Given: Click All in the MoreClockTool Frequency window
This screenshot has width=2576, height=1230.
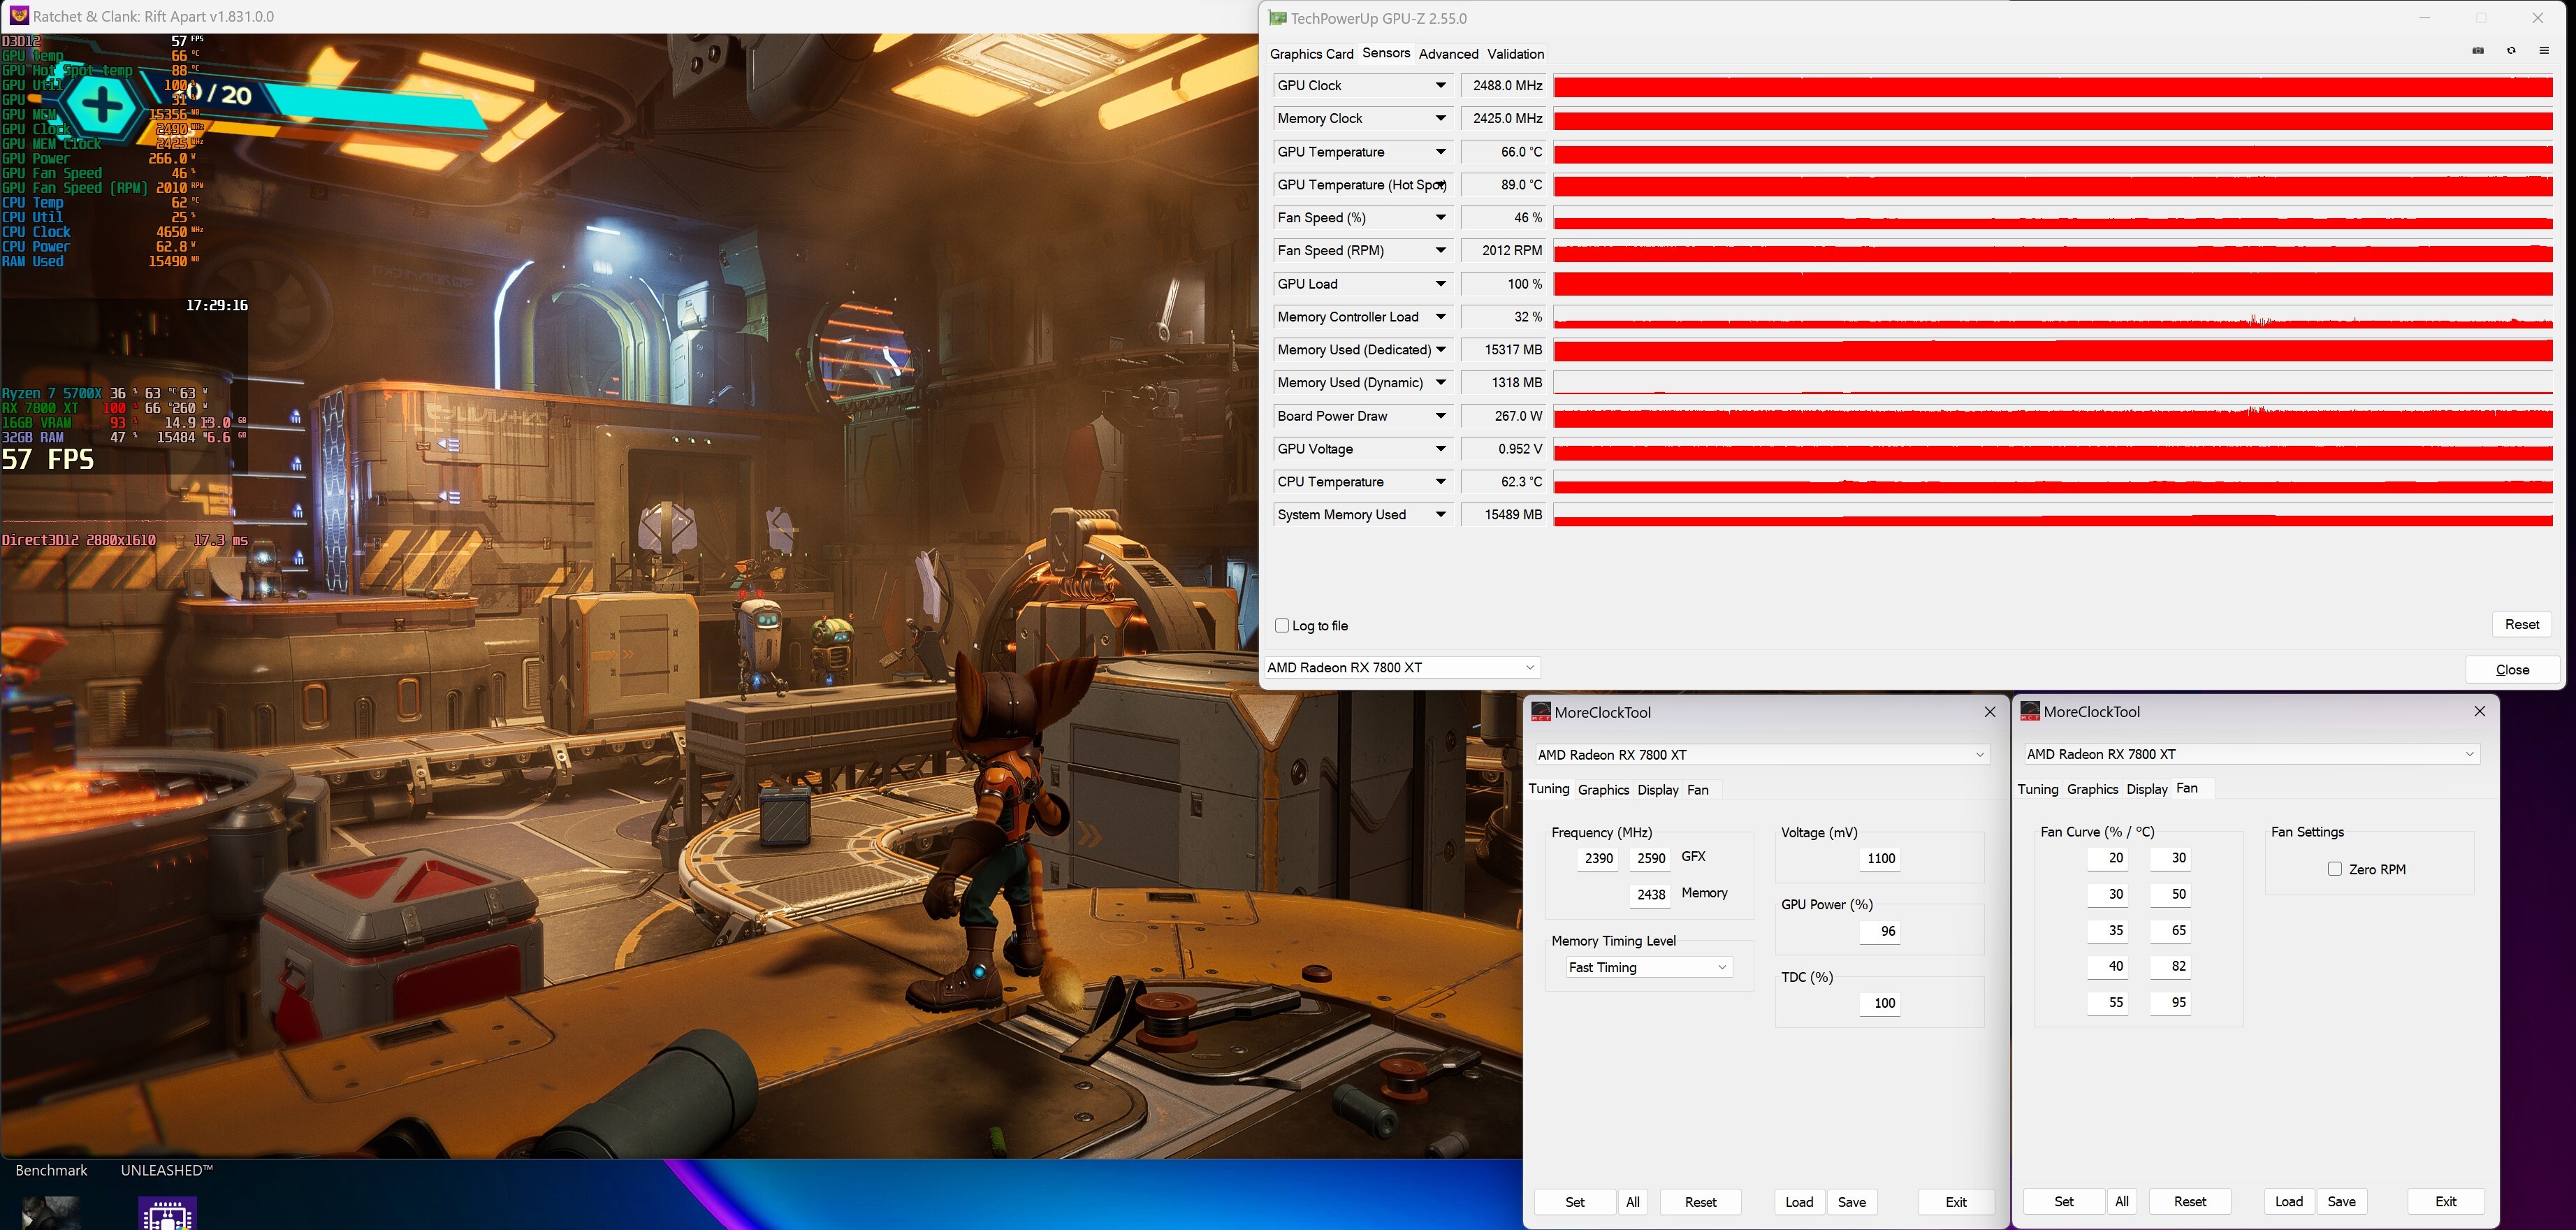Looking at the screenshot, I should click(1633, 1202).
